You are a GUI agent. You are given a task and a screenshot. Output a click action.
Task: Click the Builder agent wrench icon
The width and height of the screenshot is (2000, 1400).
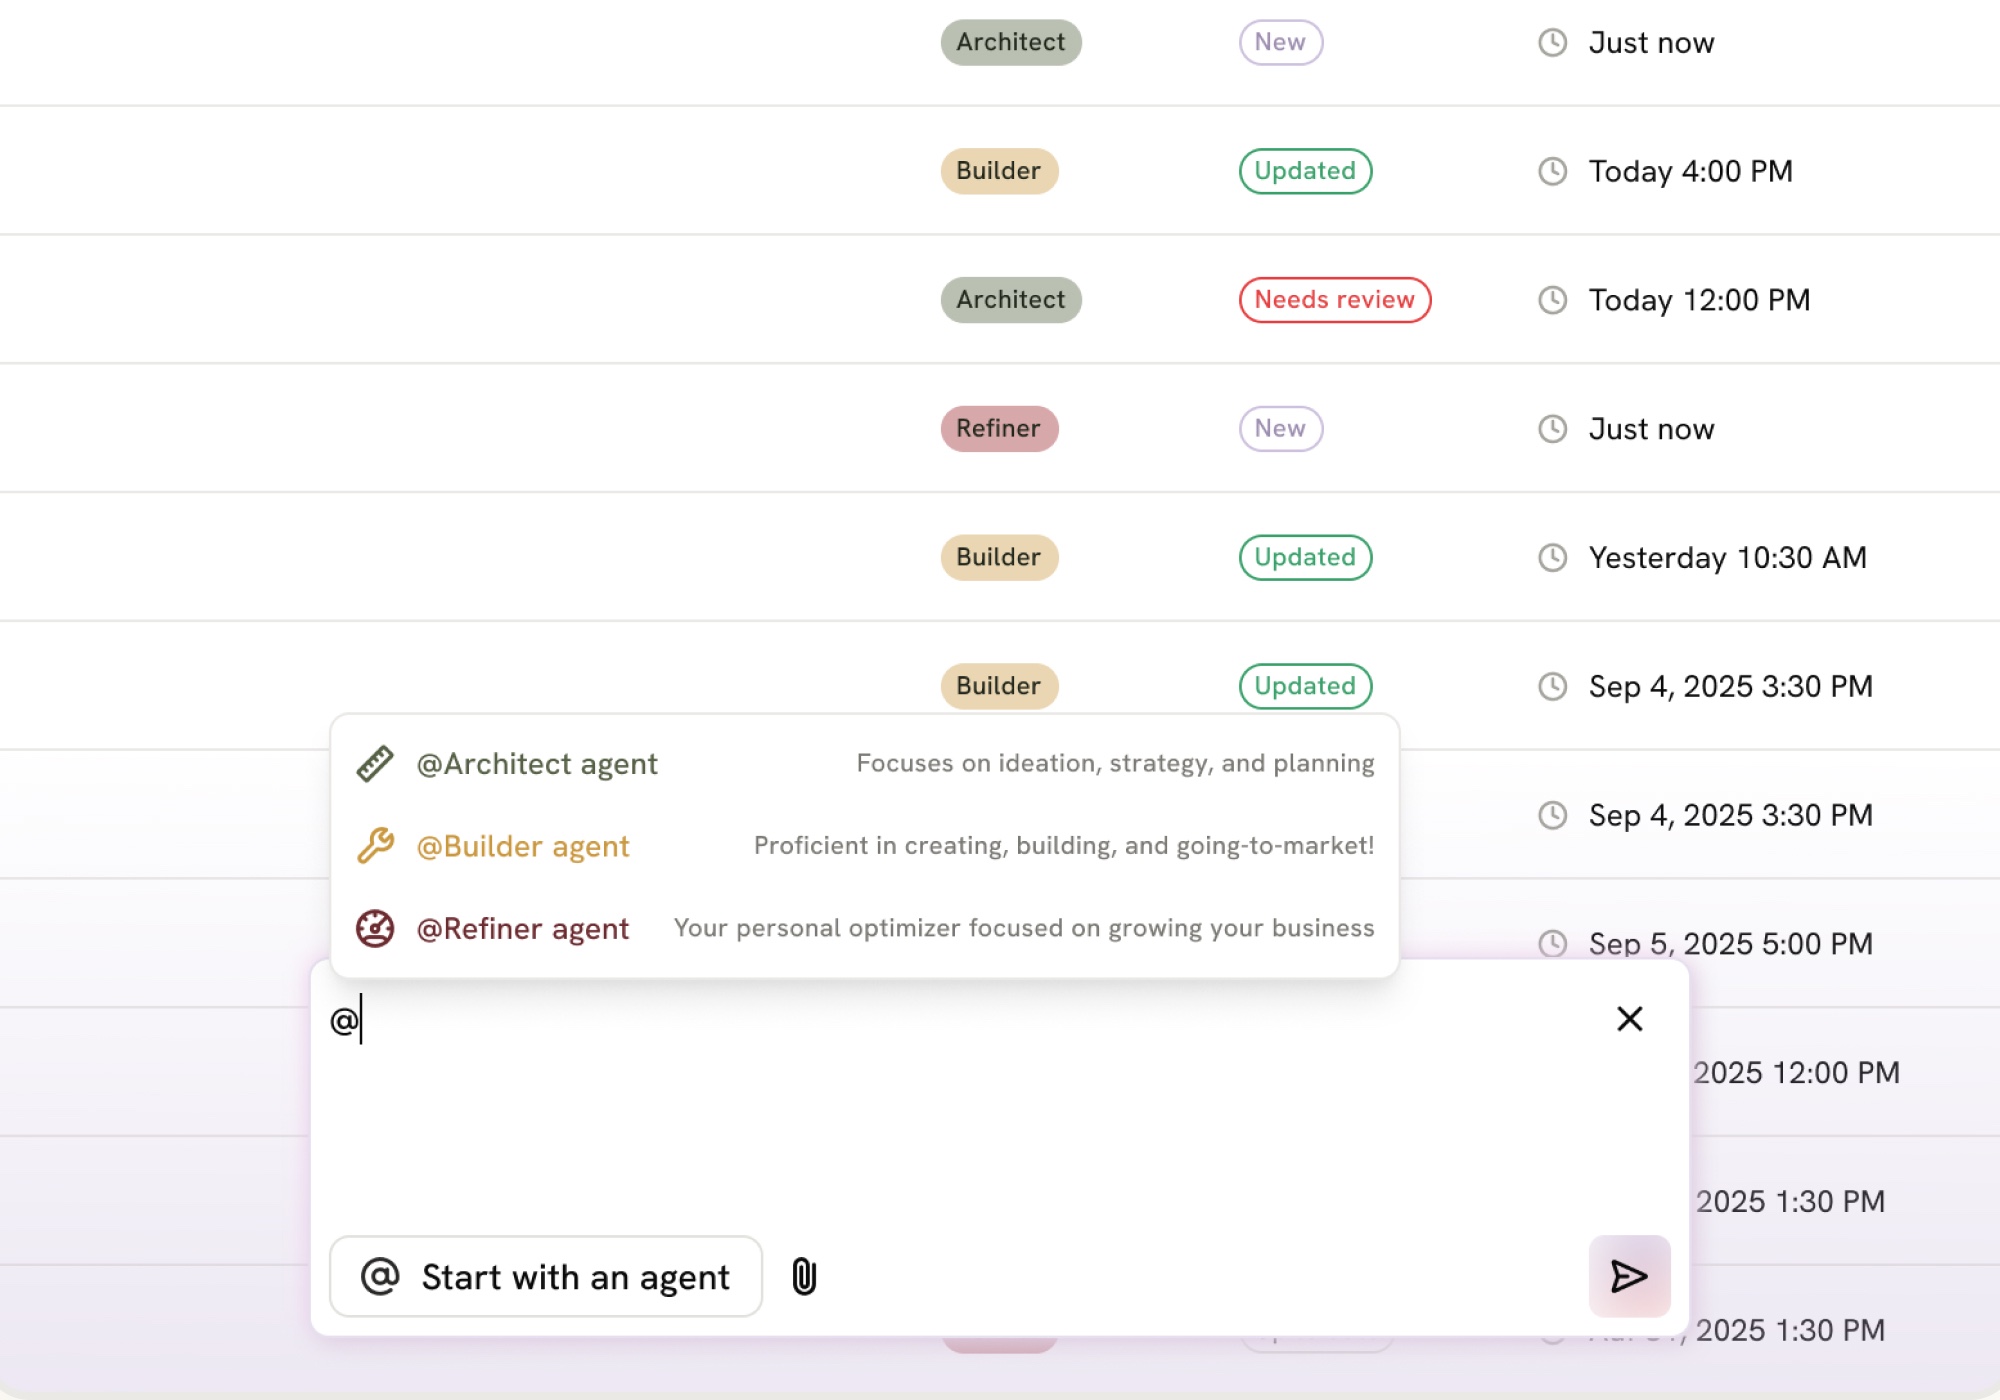tap(375, 846)
